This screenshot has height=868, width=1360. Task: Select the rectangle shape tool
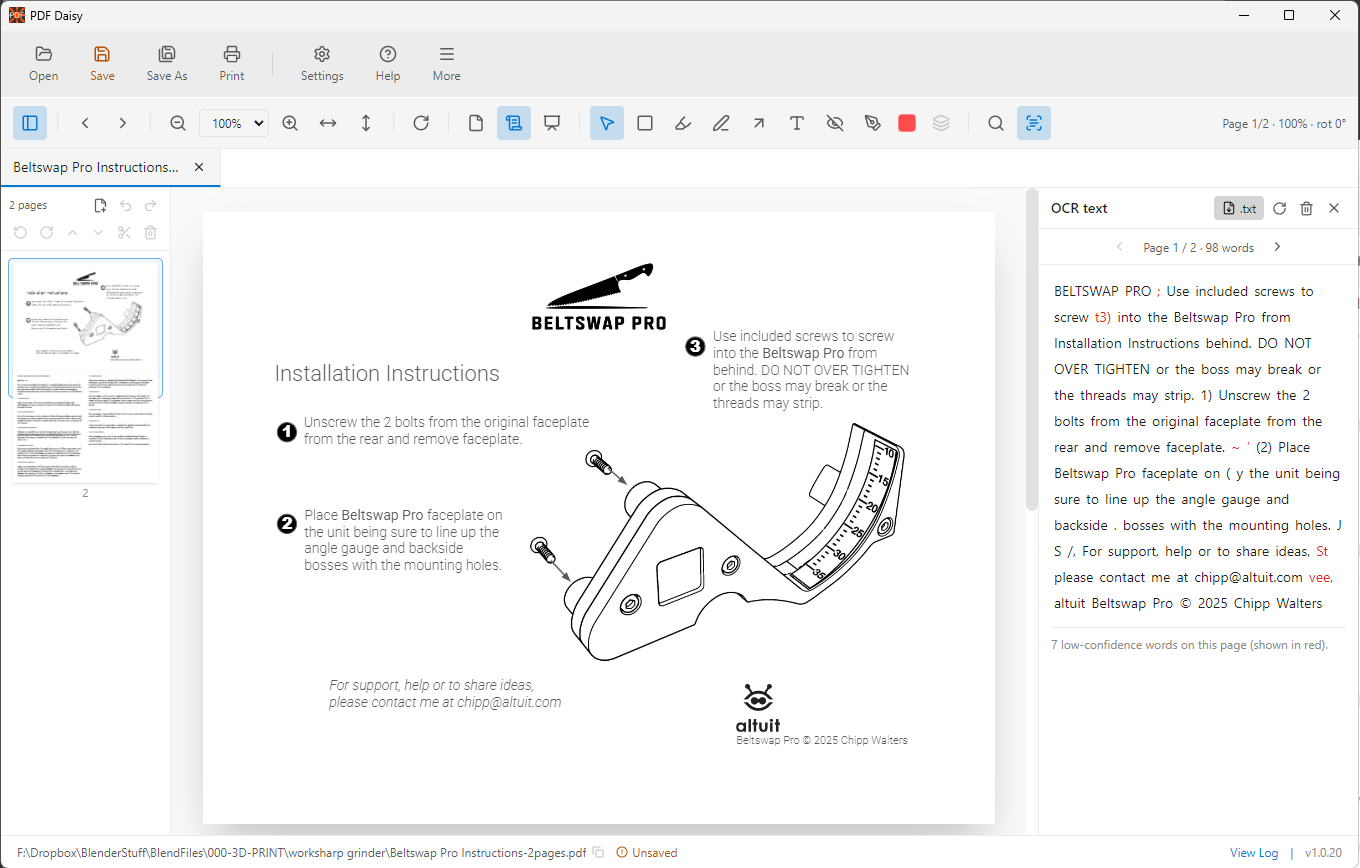coord(645,123)
